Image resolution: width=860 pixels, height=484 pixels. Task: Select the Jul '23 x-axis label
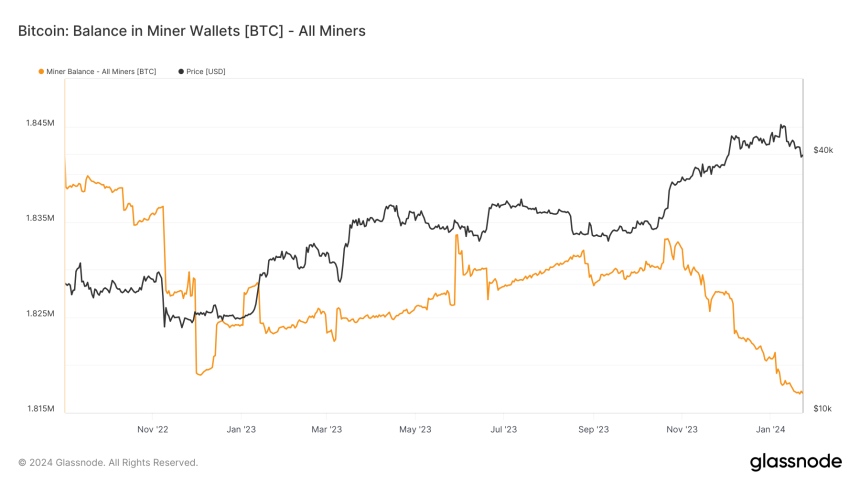tap(503, 429)
